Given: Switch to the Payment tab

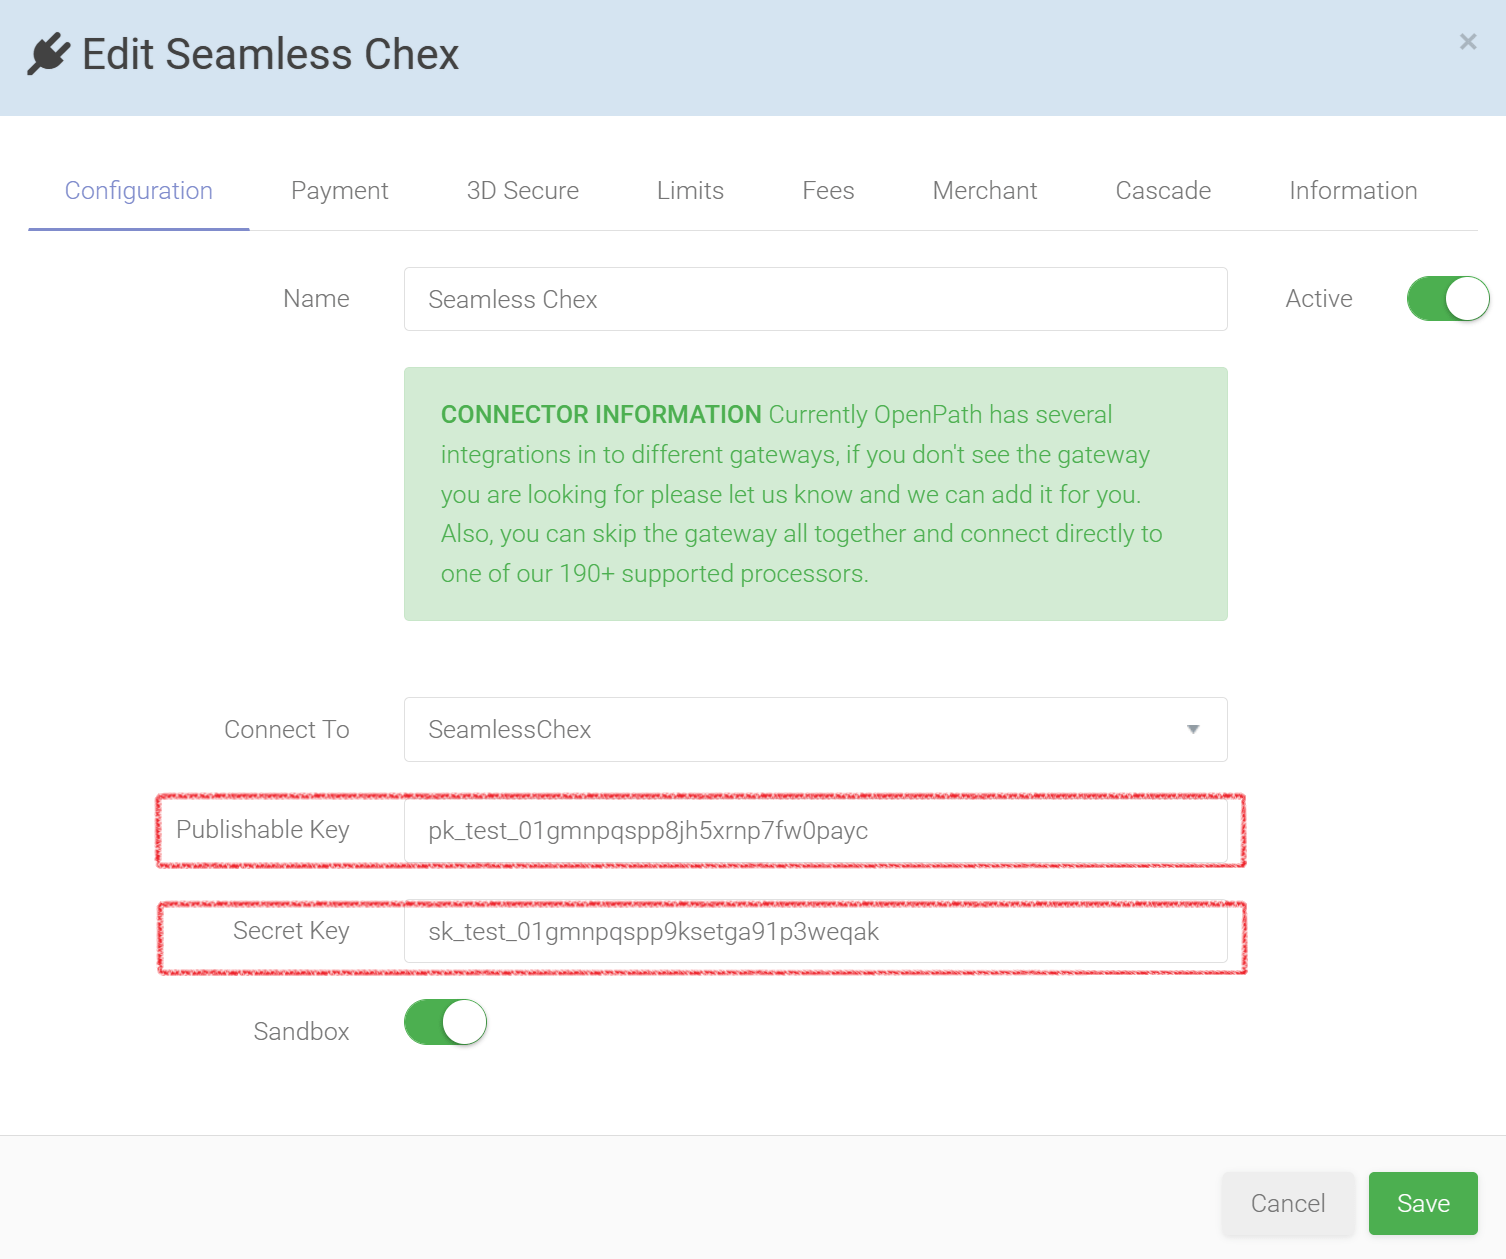Looking at the screenshot, I should 340,191.
